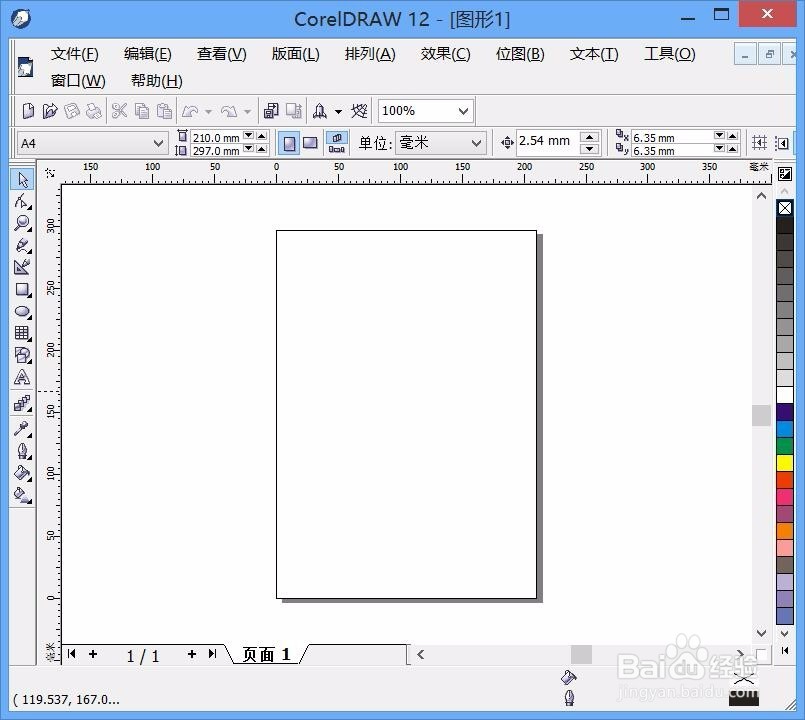Expand the application launcher dropdown arrow
This screenshot has width=805, height=720.
338,111
